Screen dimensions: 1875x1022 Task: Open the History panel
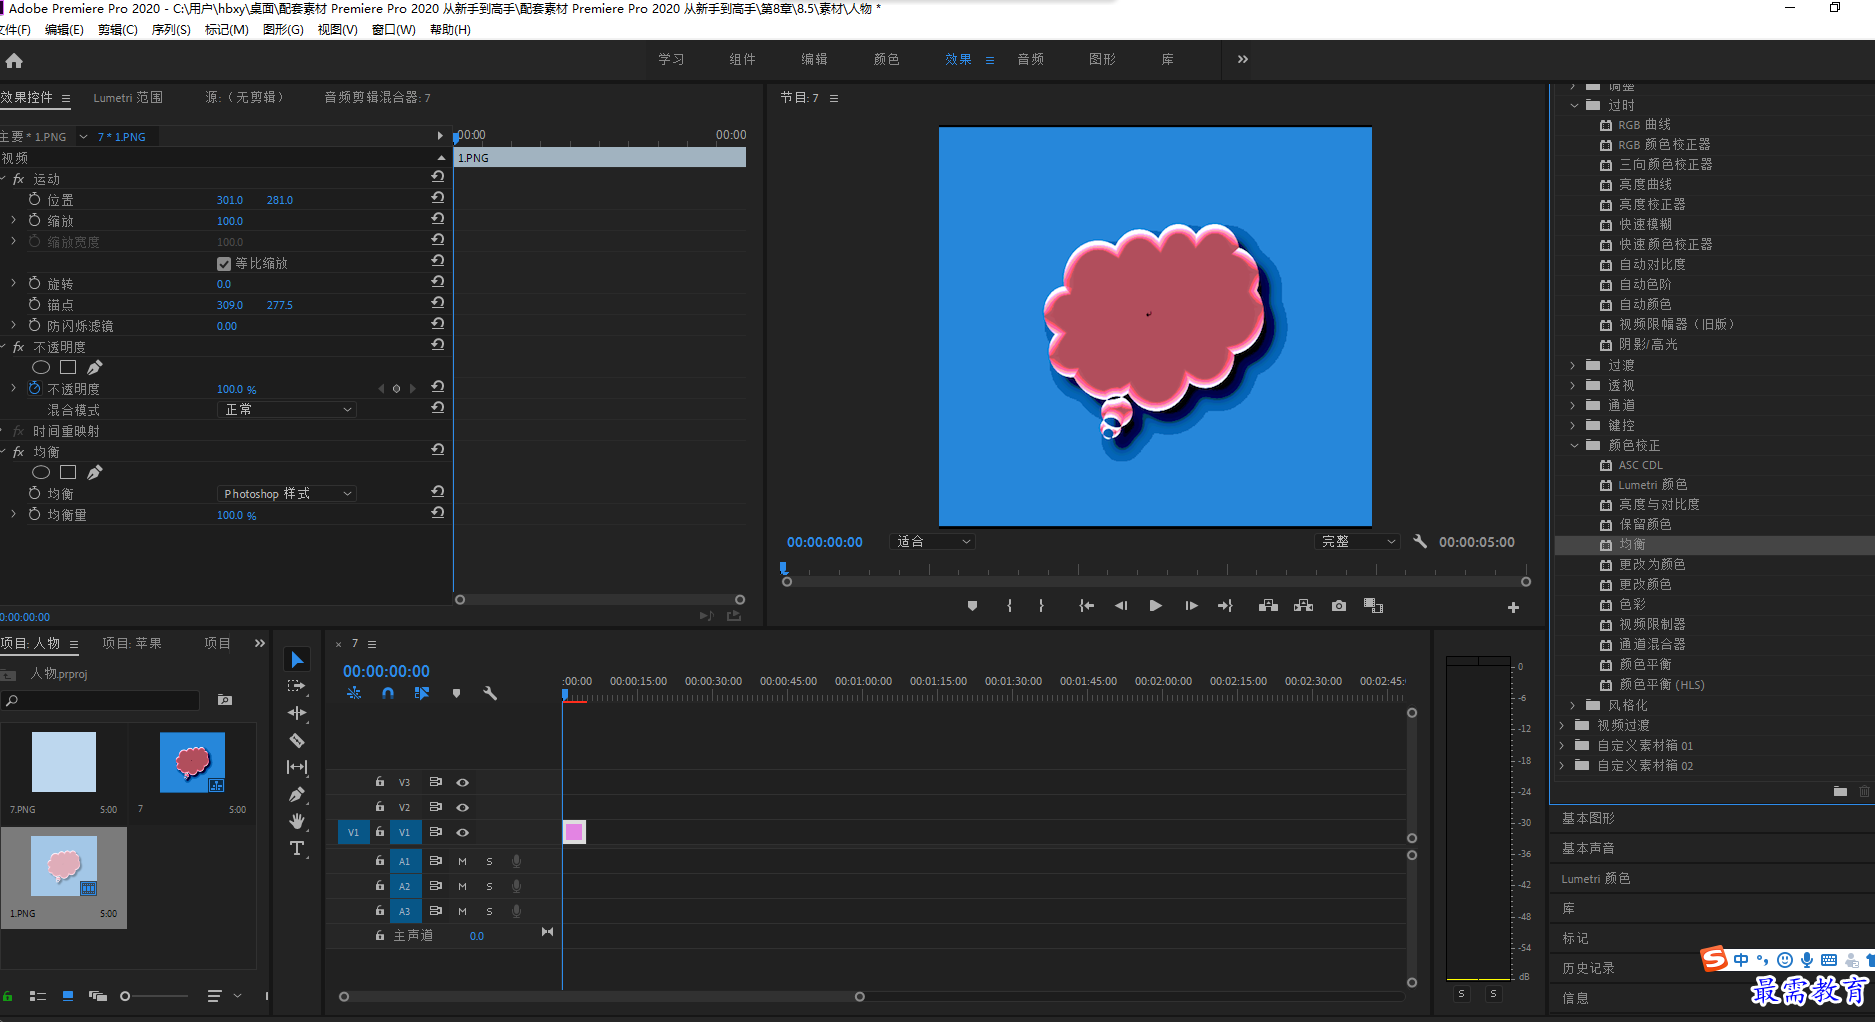tap(1589, 968)
